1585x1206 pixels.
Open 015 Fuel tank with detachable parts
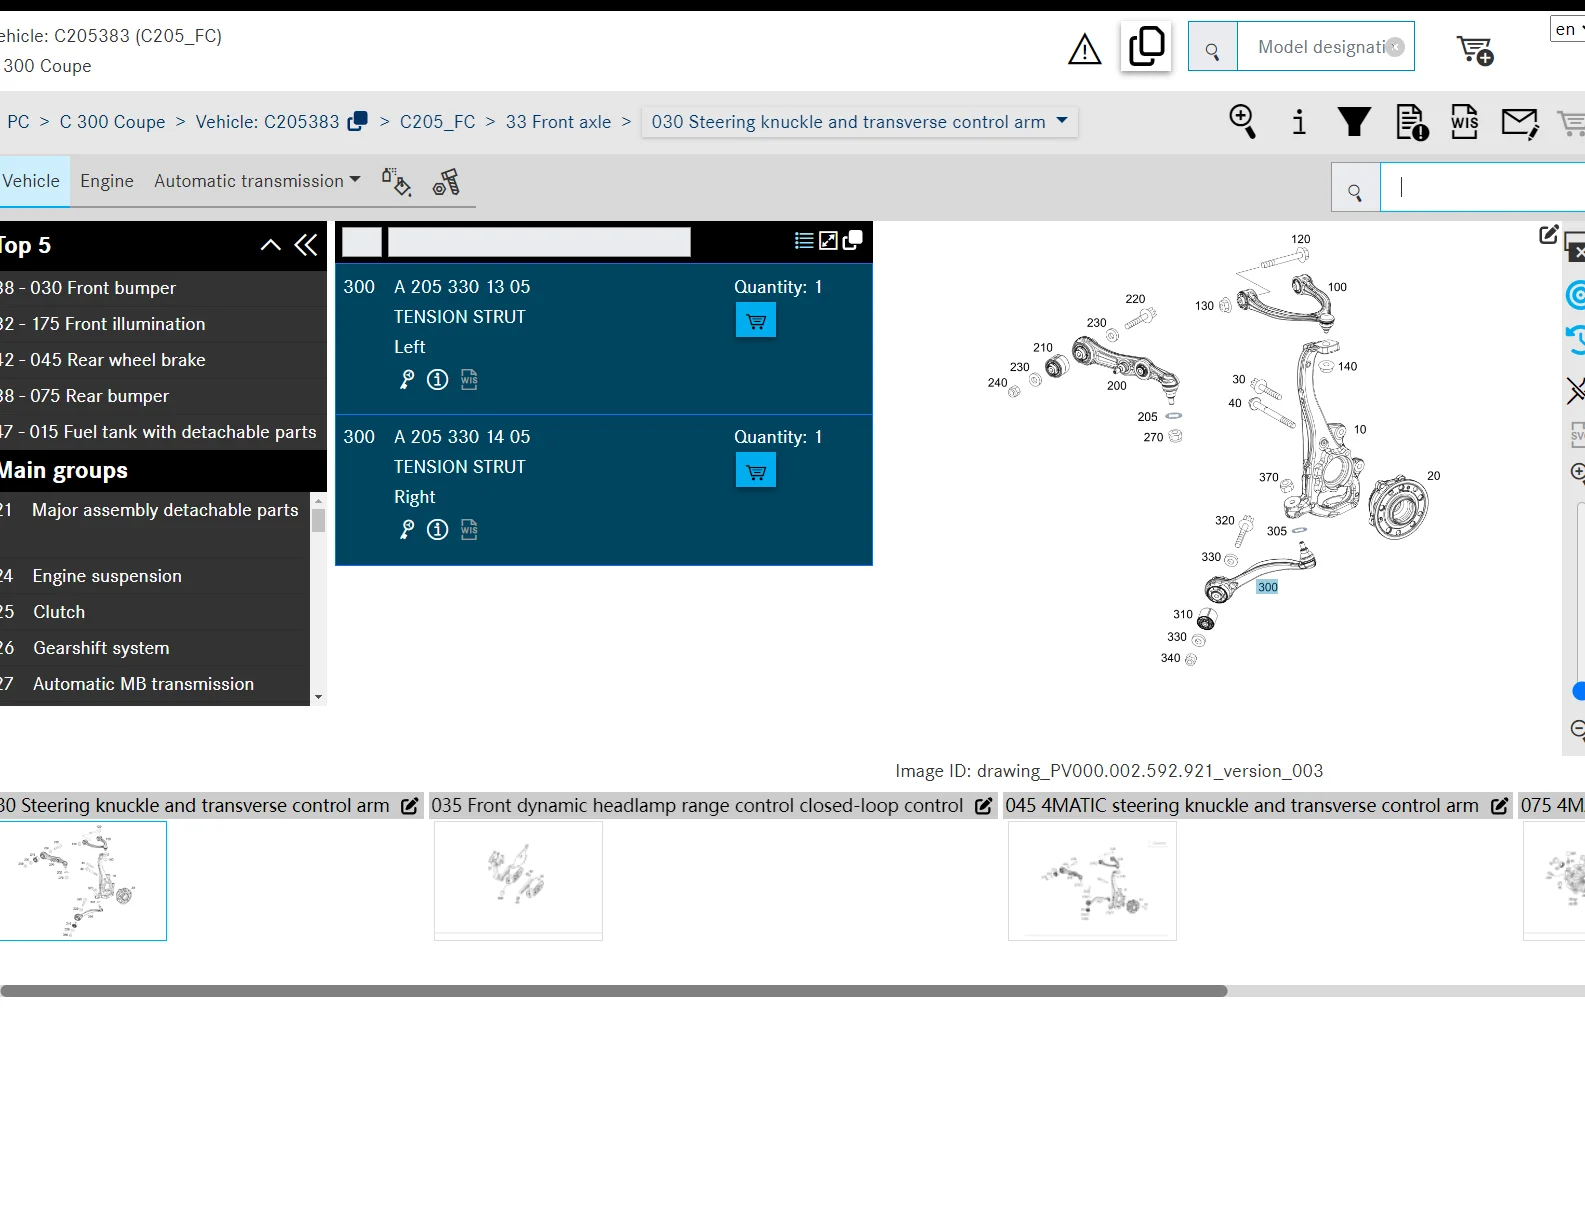click(163, 432)
